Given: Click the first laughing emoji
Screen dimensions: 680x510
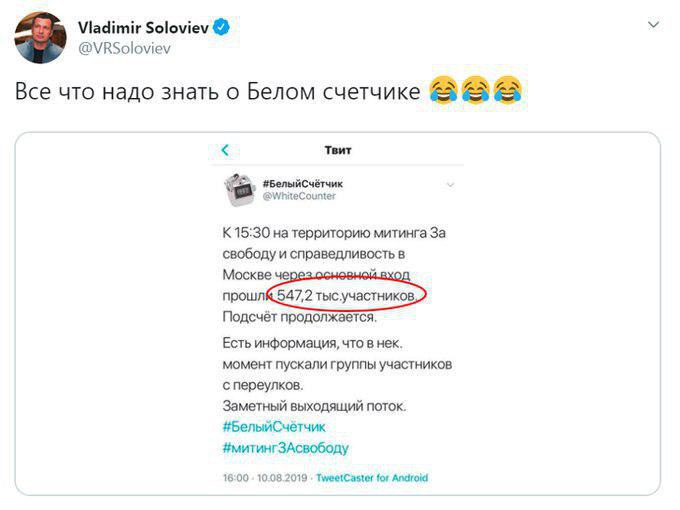Looking at the screenshot, I should 441,93.
